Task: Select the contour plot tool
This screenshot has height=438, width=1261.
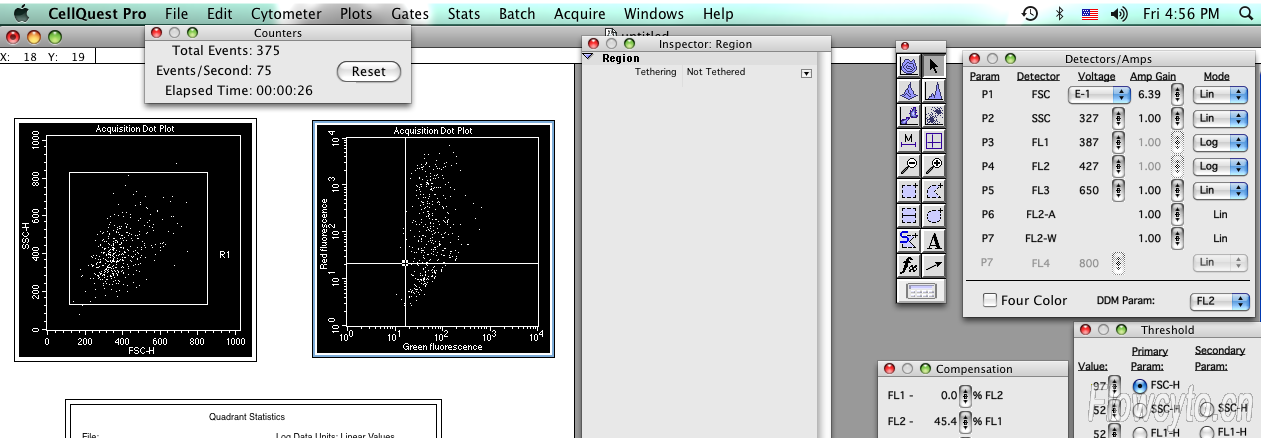Action: pos(909,66)
